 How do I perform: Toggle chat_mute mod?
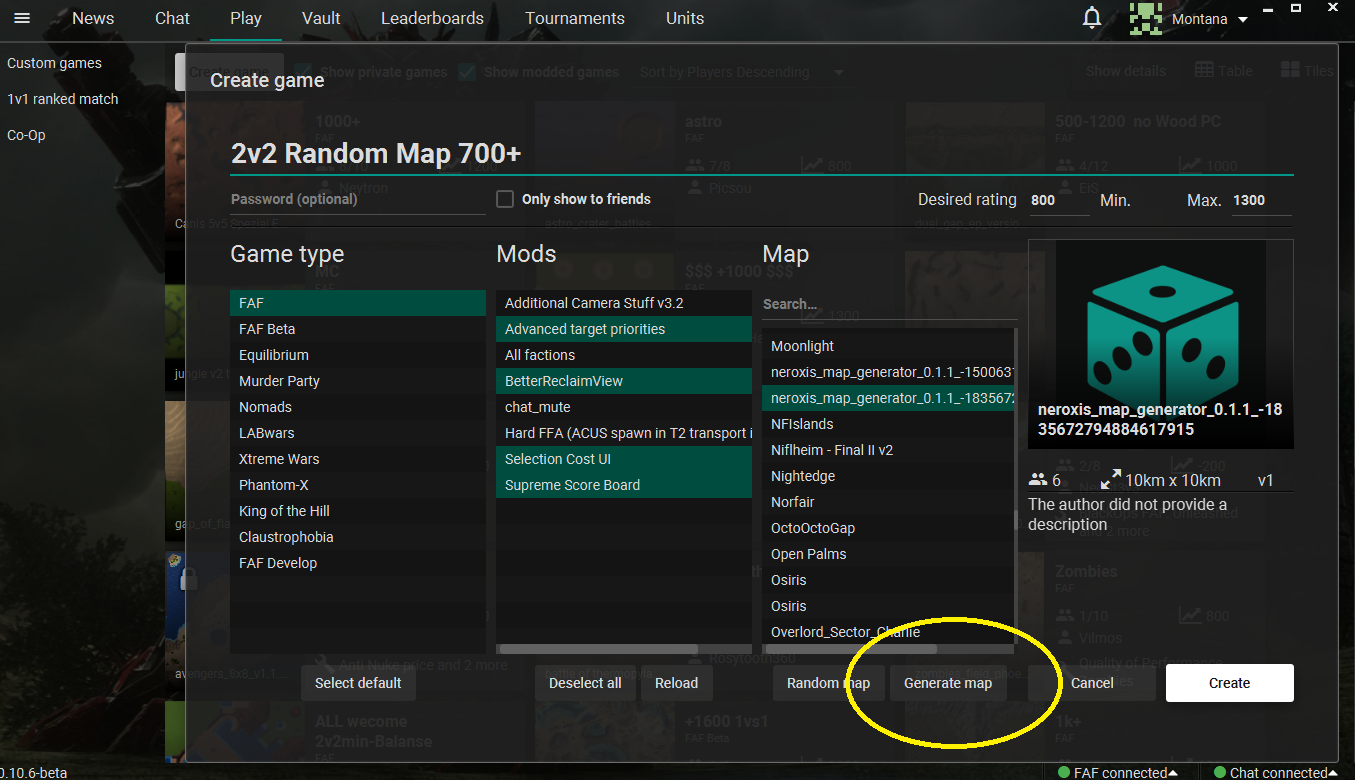[x=624, y=407]
